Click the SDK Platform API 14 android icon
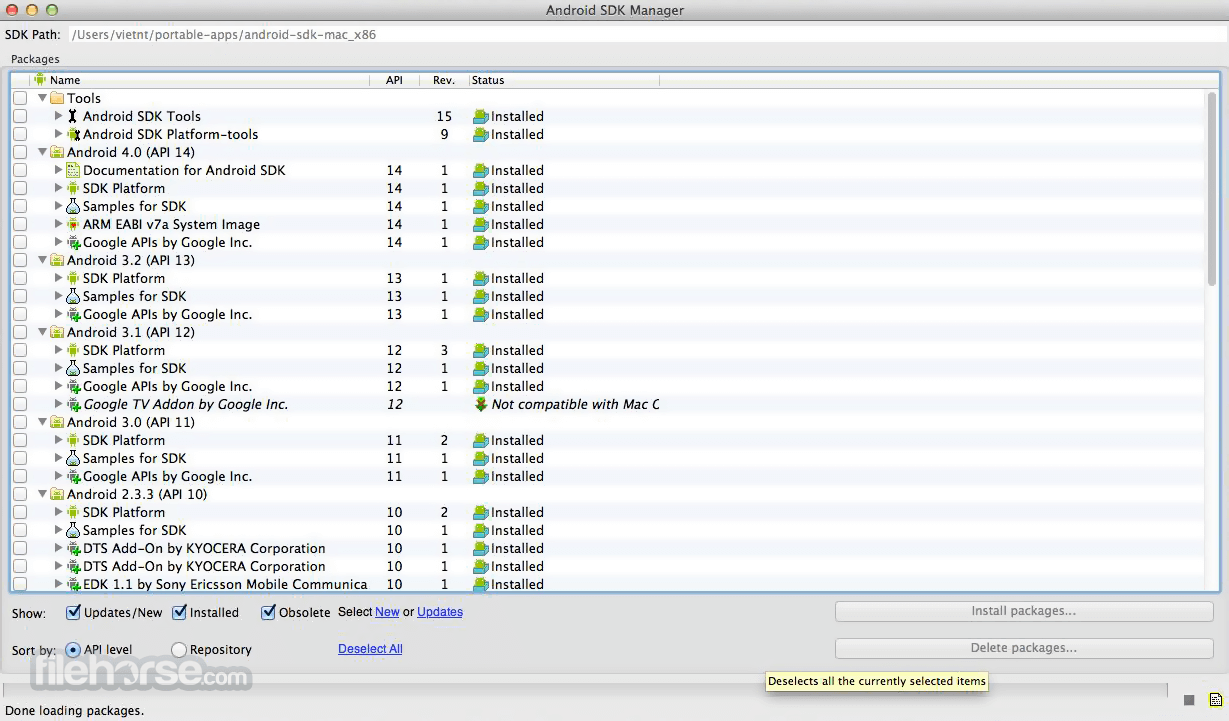This screenshot has width=1229, height=721. (x=72, y=188)
